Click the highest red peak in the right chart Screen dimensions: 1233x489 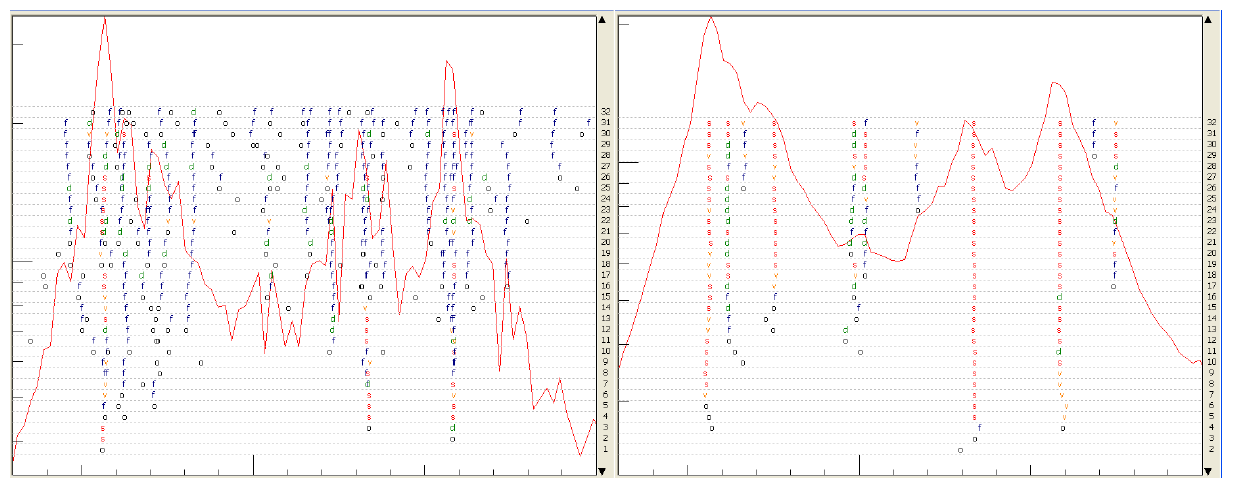(711, 17)
